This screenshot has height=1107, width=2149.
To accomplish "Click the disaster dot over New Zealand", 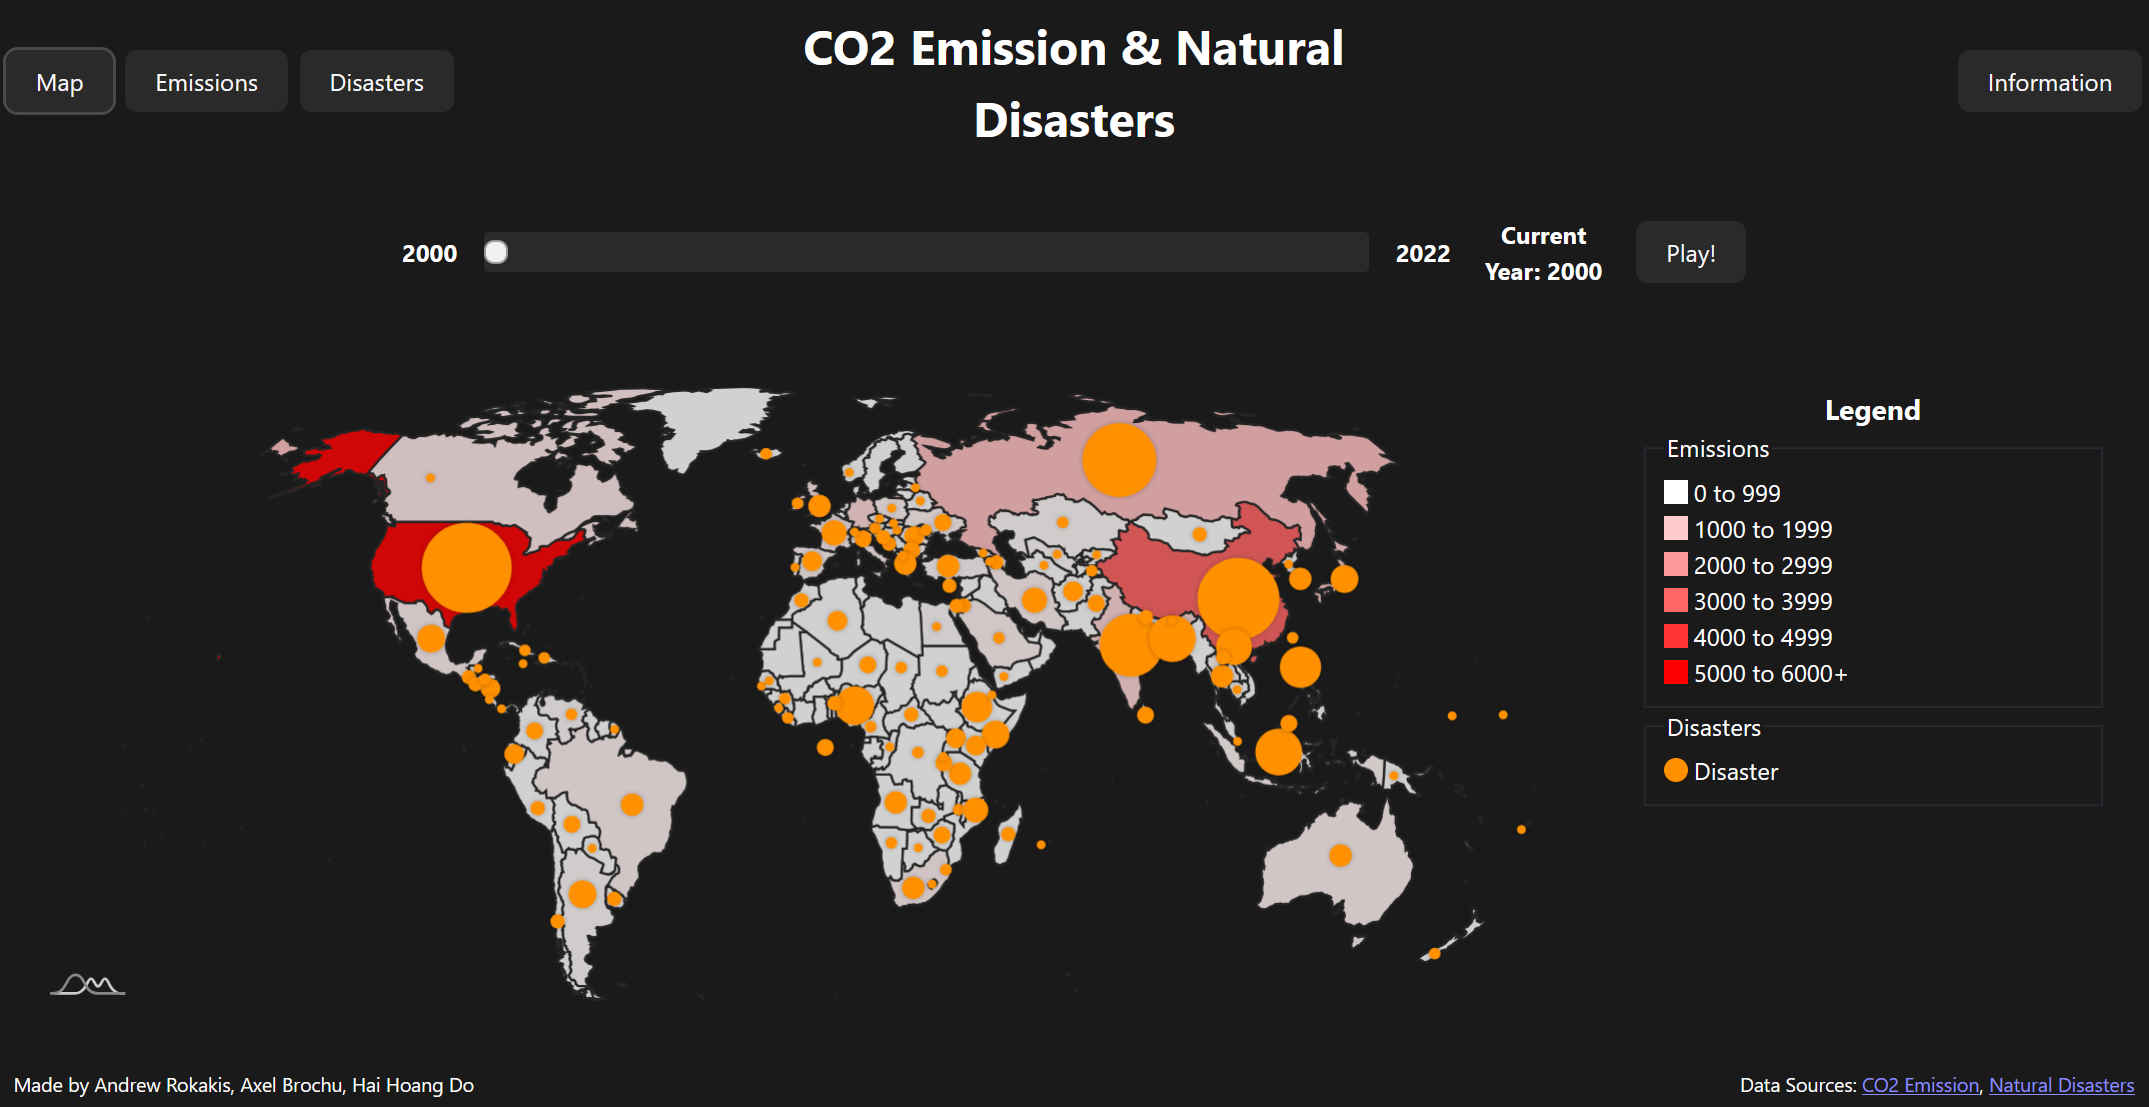I will click(x=1434, y=953).
